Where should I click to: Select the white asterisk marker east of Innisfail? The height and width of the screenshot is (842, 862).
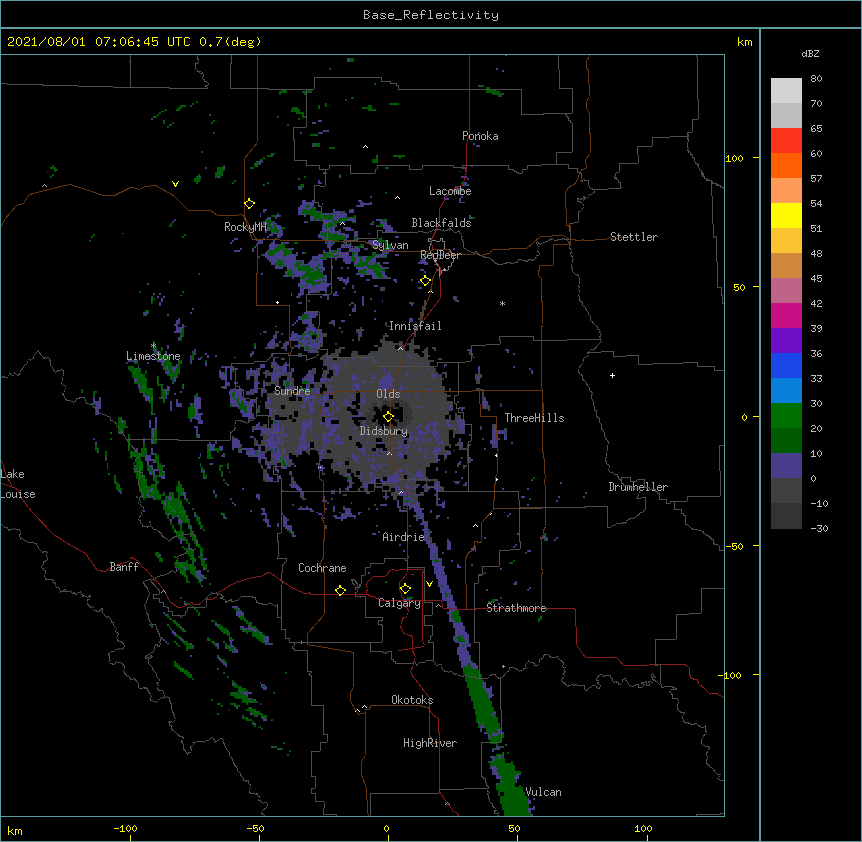tap(502, 303)
